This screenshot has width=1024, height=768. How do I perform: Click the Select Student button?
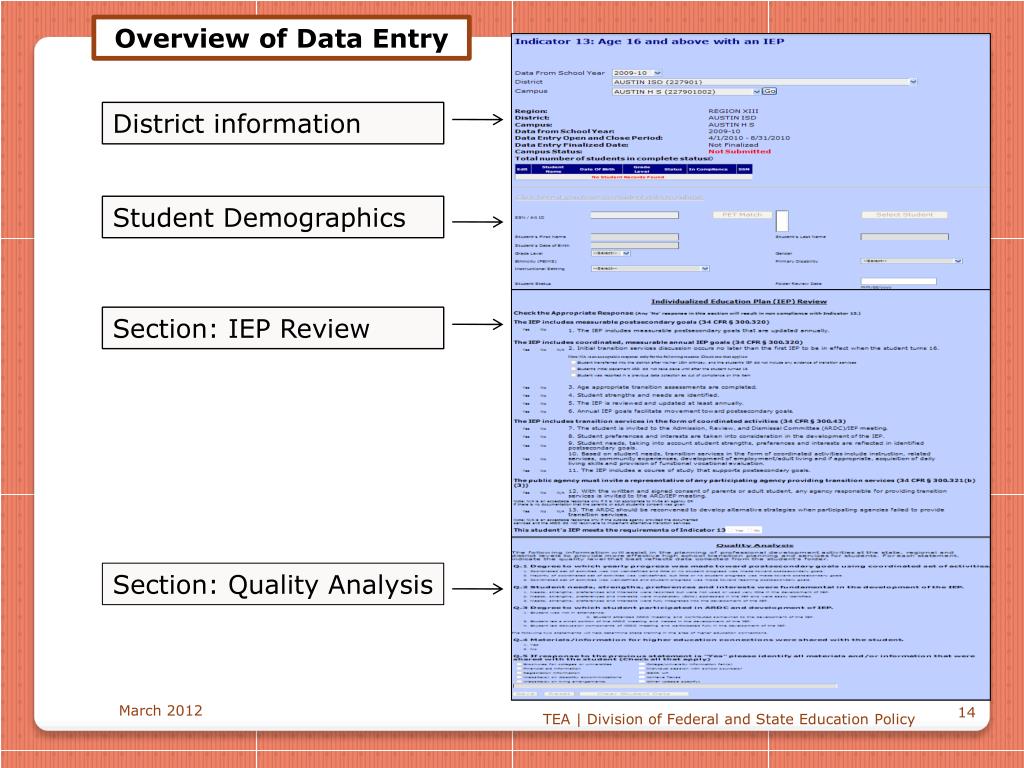pos(904,214)
